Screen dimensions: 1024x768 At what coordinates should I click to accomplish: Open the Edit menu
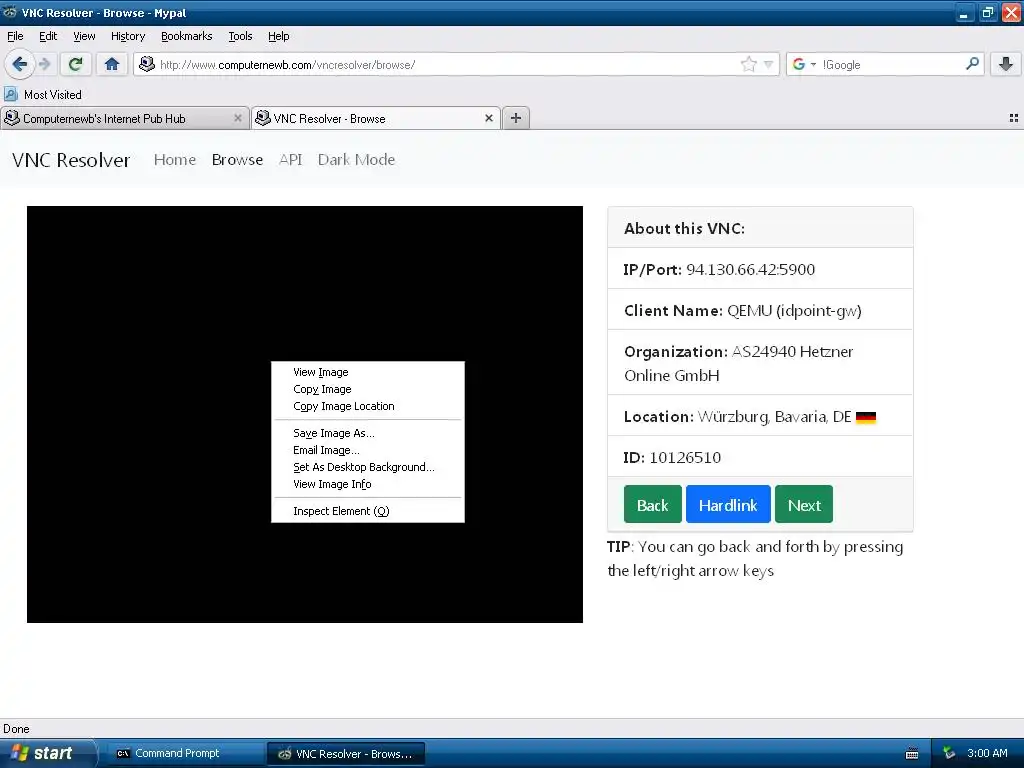[48, 36]
